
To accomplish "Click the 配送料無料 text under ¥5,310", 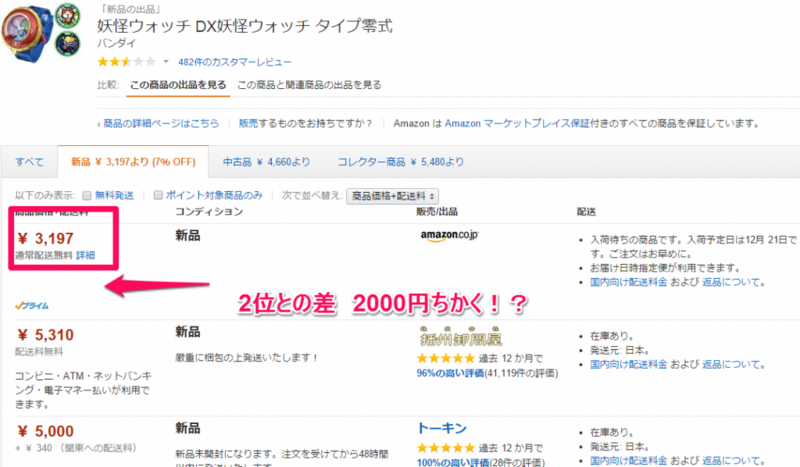I will [39, 352].
